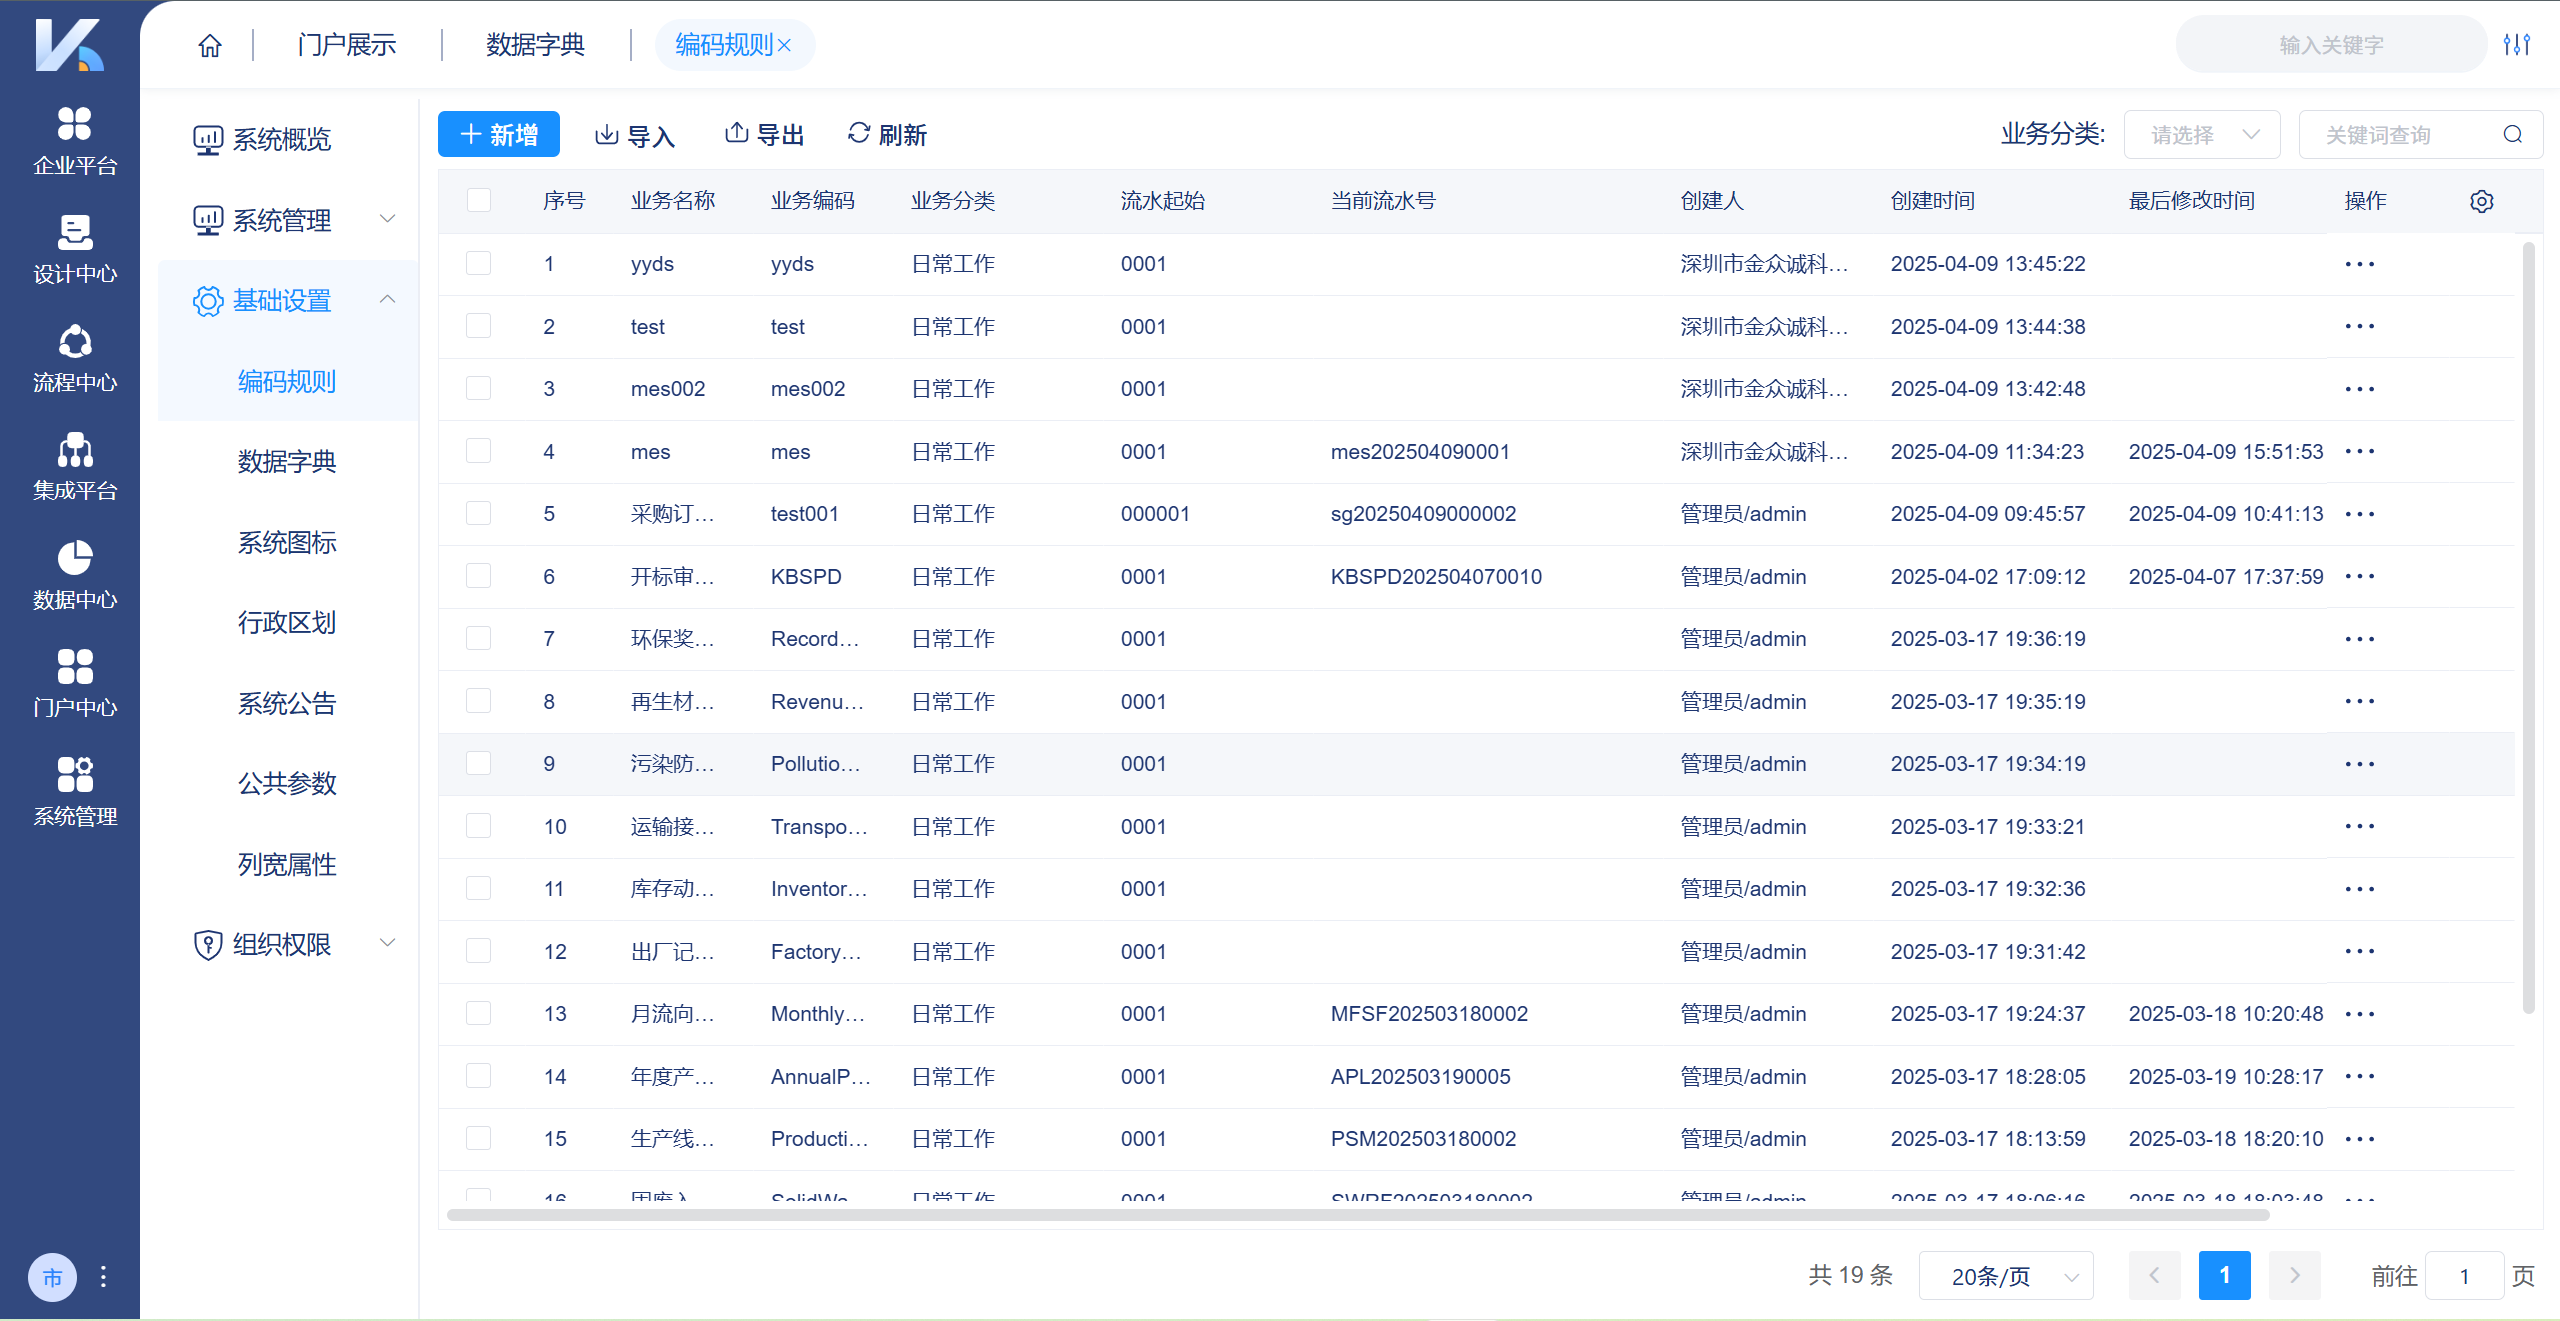This screenshot has width=2560, height=1321.
Task: Click the column settings gear icon
Action: 2481,201
